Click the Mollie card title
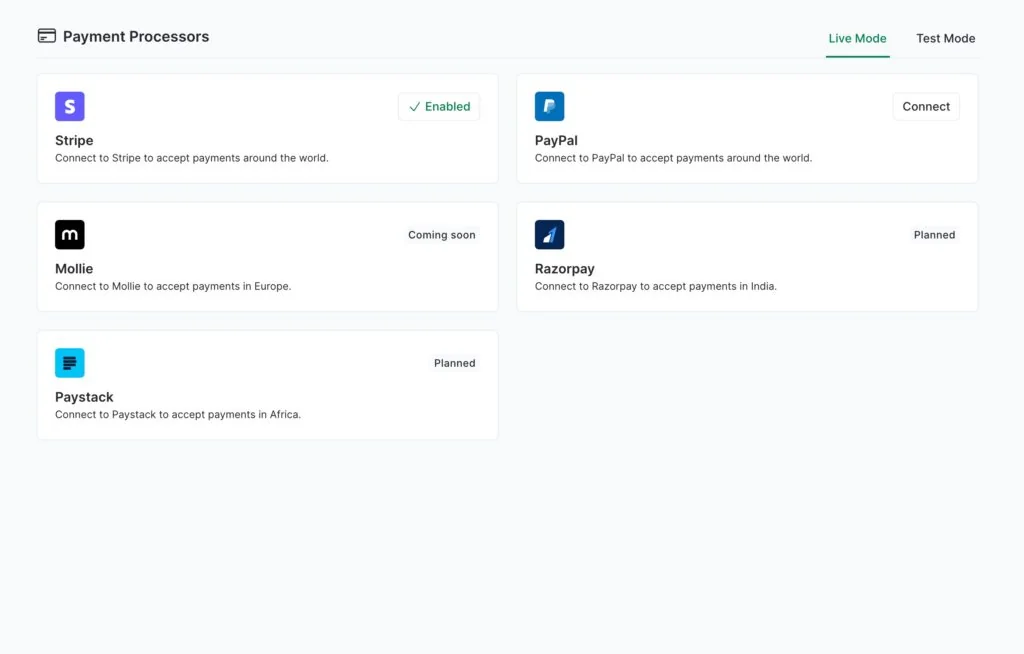Viewport: 1024px width, 654px height. pos(73,268)
